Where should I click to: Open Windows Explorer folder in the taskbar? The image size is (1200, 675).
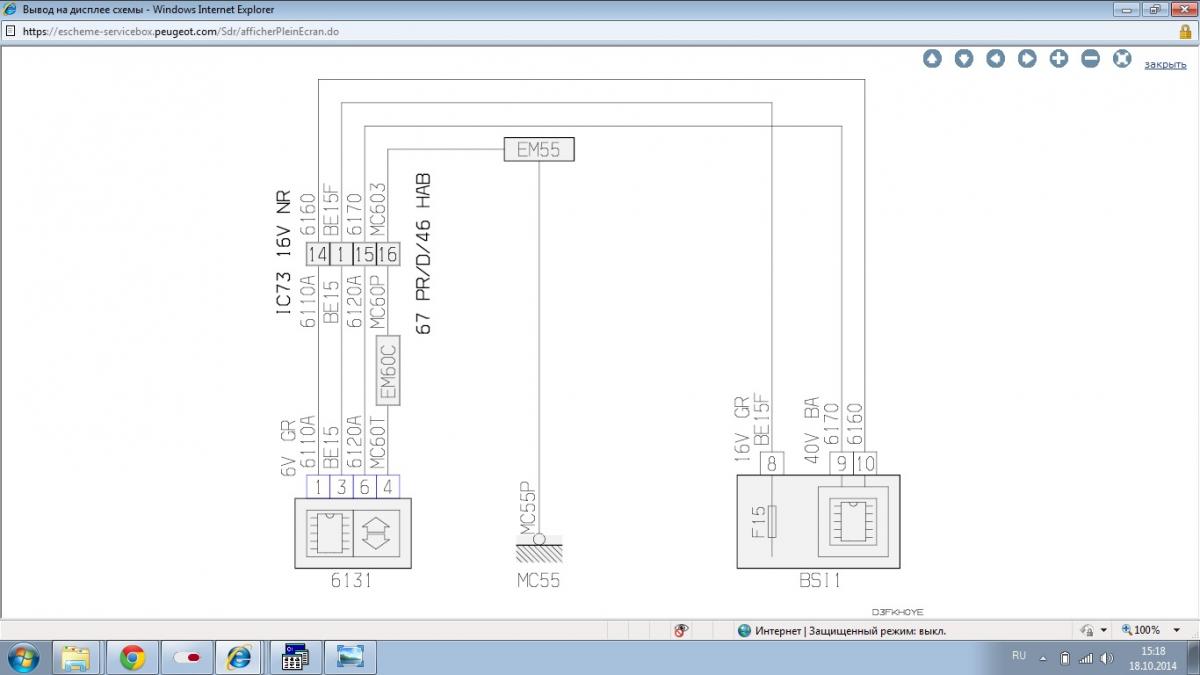click(x=77, y=658)
